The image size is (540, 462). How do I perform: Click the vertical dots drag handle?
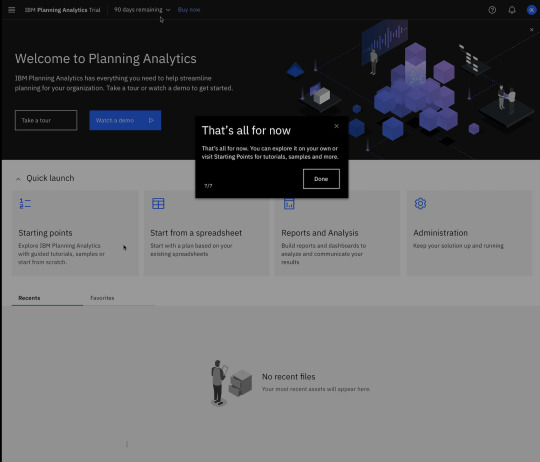click(x=127, y=444)
